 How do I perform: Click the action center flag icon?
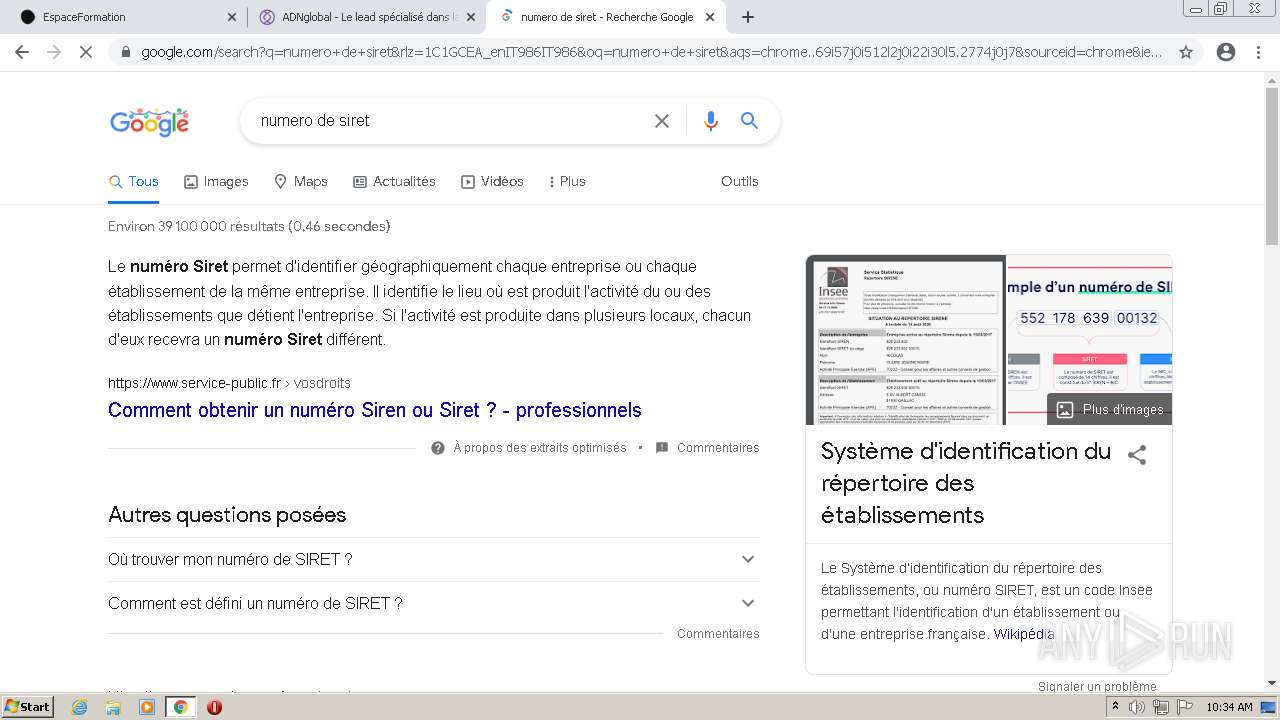click(x=1185, y=707)
